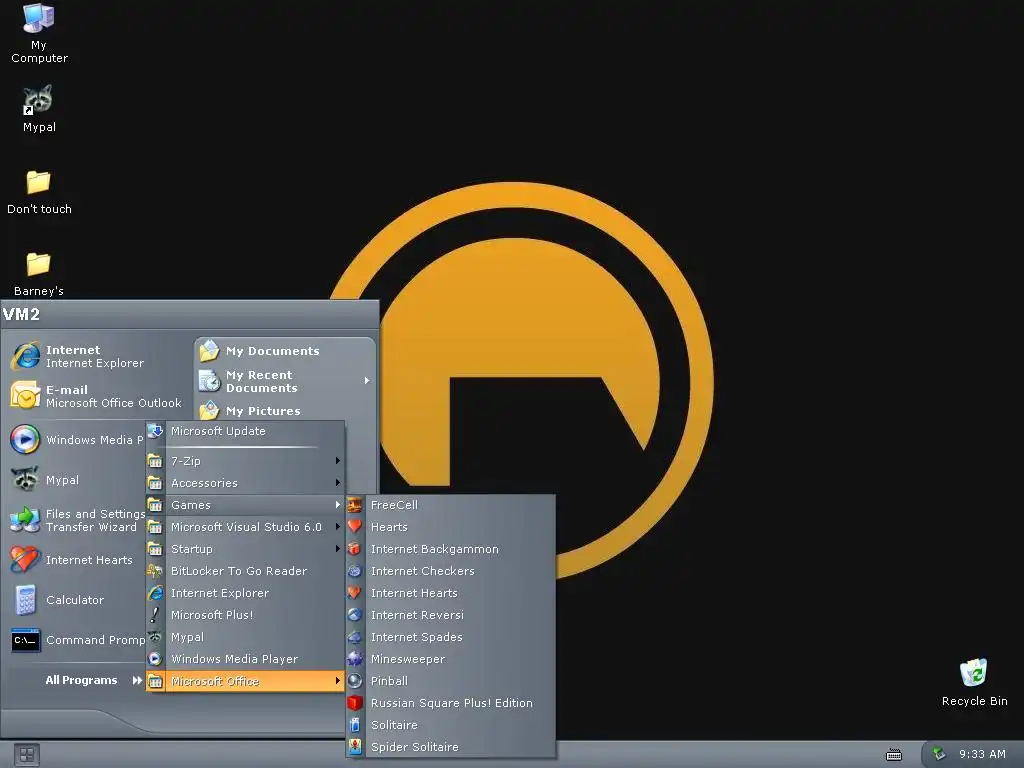Click the BitLocker To Go Reader icon
This screenshot has width=1024, height=768.
[155, 571]
